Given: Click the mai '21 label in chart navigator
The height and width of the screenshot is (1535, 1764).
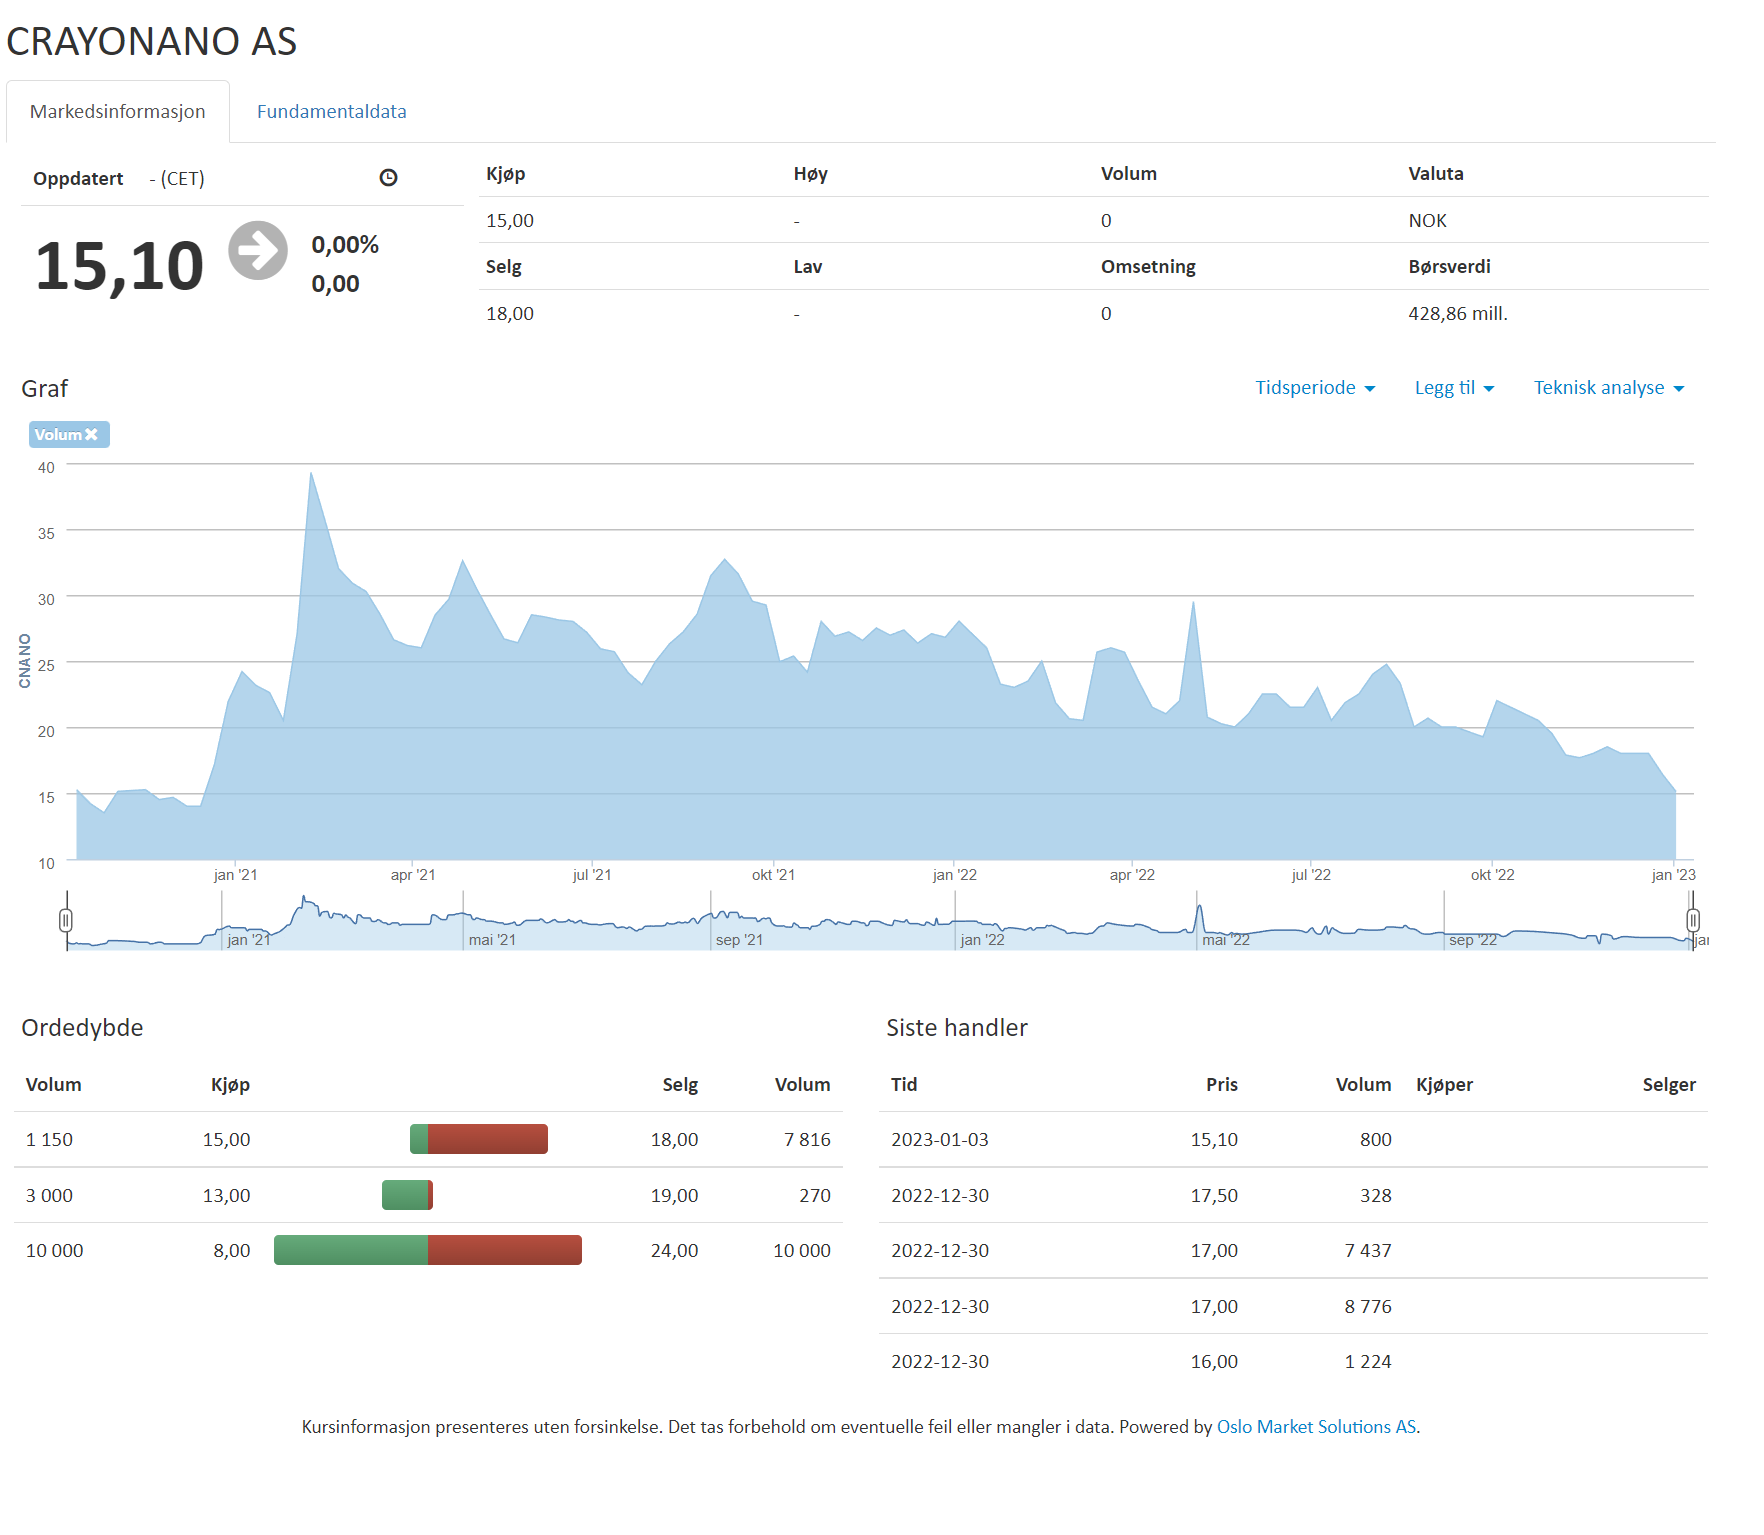Looking at the screenshot, I should click(492, 940).
